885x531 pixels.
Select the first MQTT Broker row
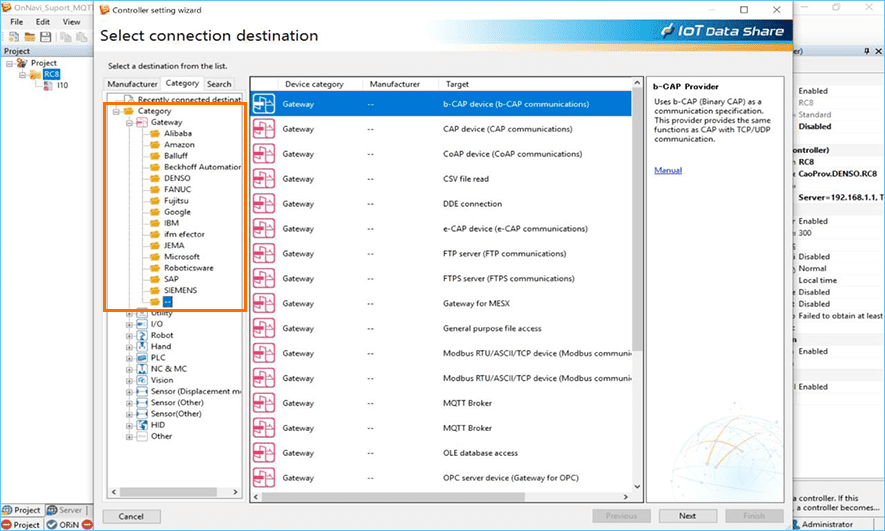click(441, 403)
